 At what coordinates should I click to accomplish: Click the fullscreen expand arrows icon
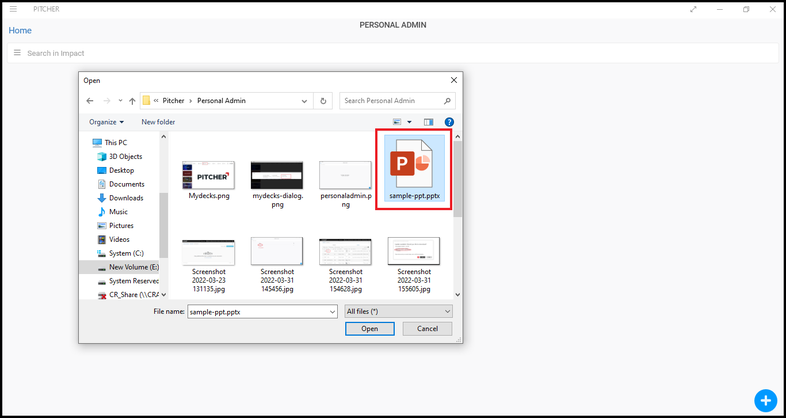[x=694, y=9]
